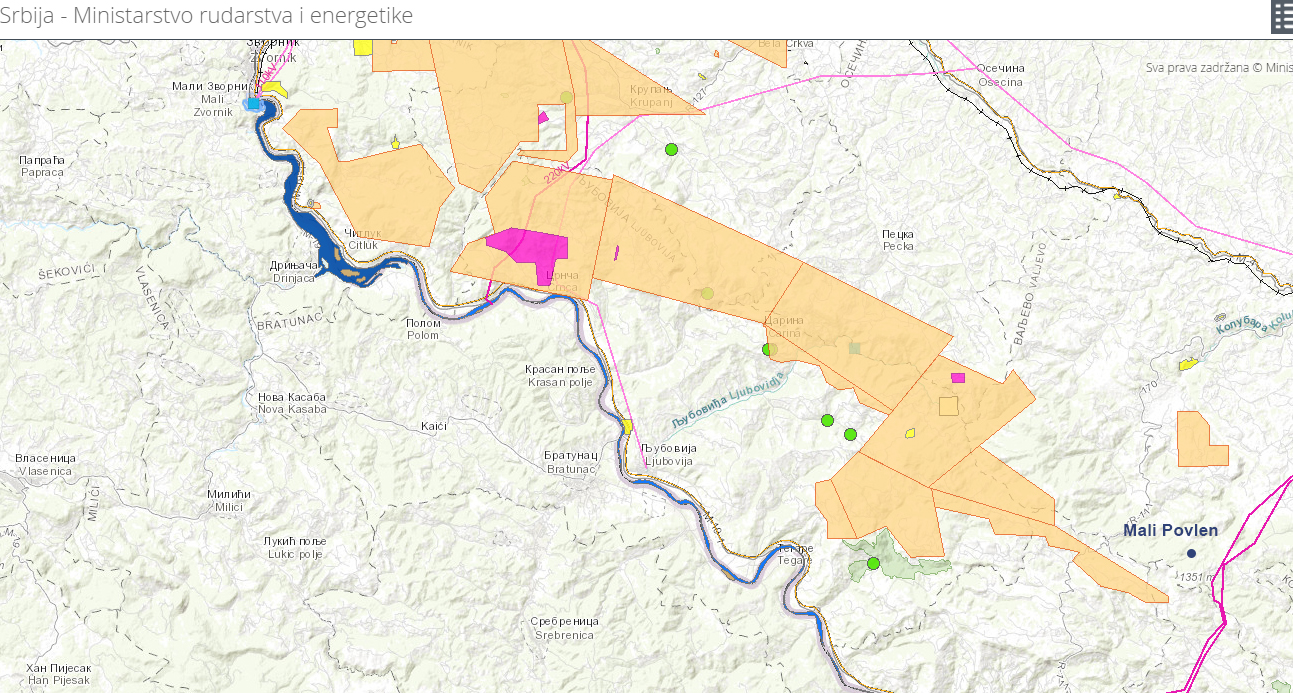Click the '1351 m' elevation label
The height and width of the screenshot is (693, 1293).
pyautogui.click(x=1197, y=577)
